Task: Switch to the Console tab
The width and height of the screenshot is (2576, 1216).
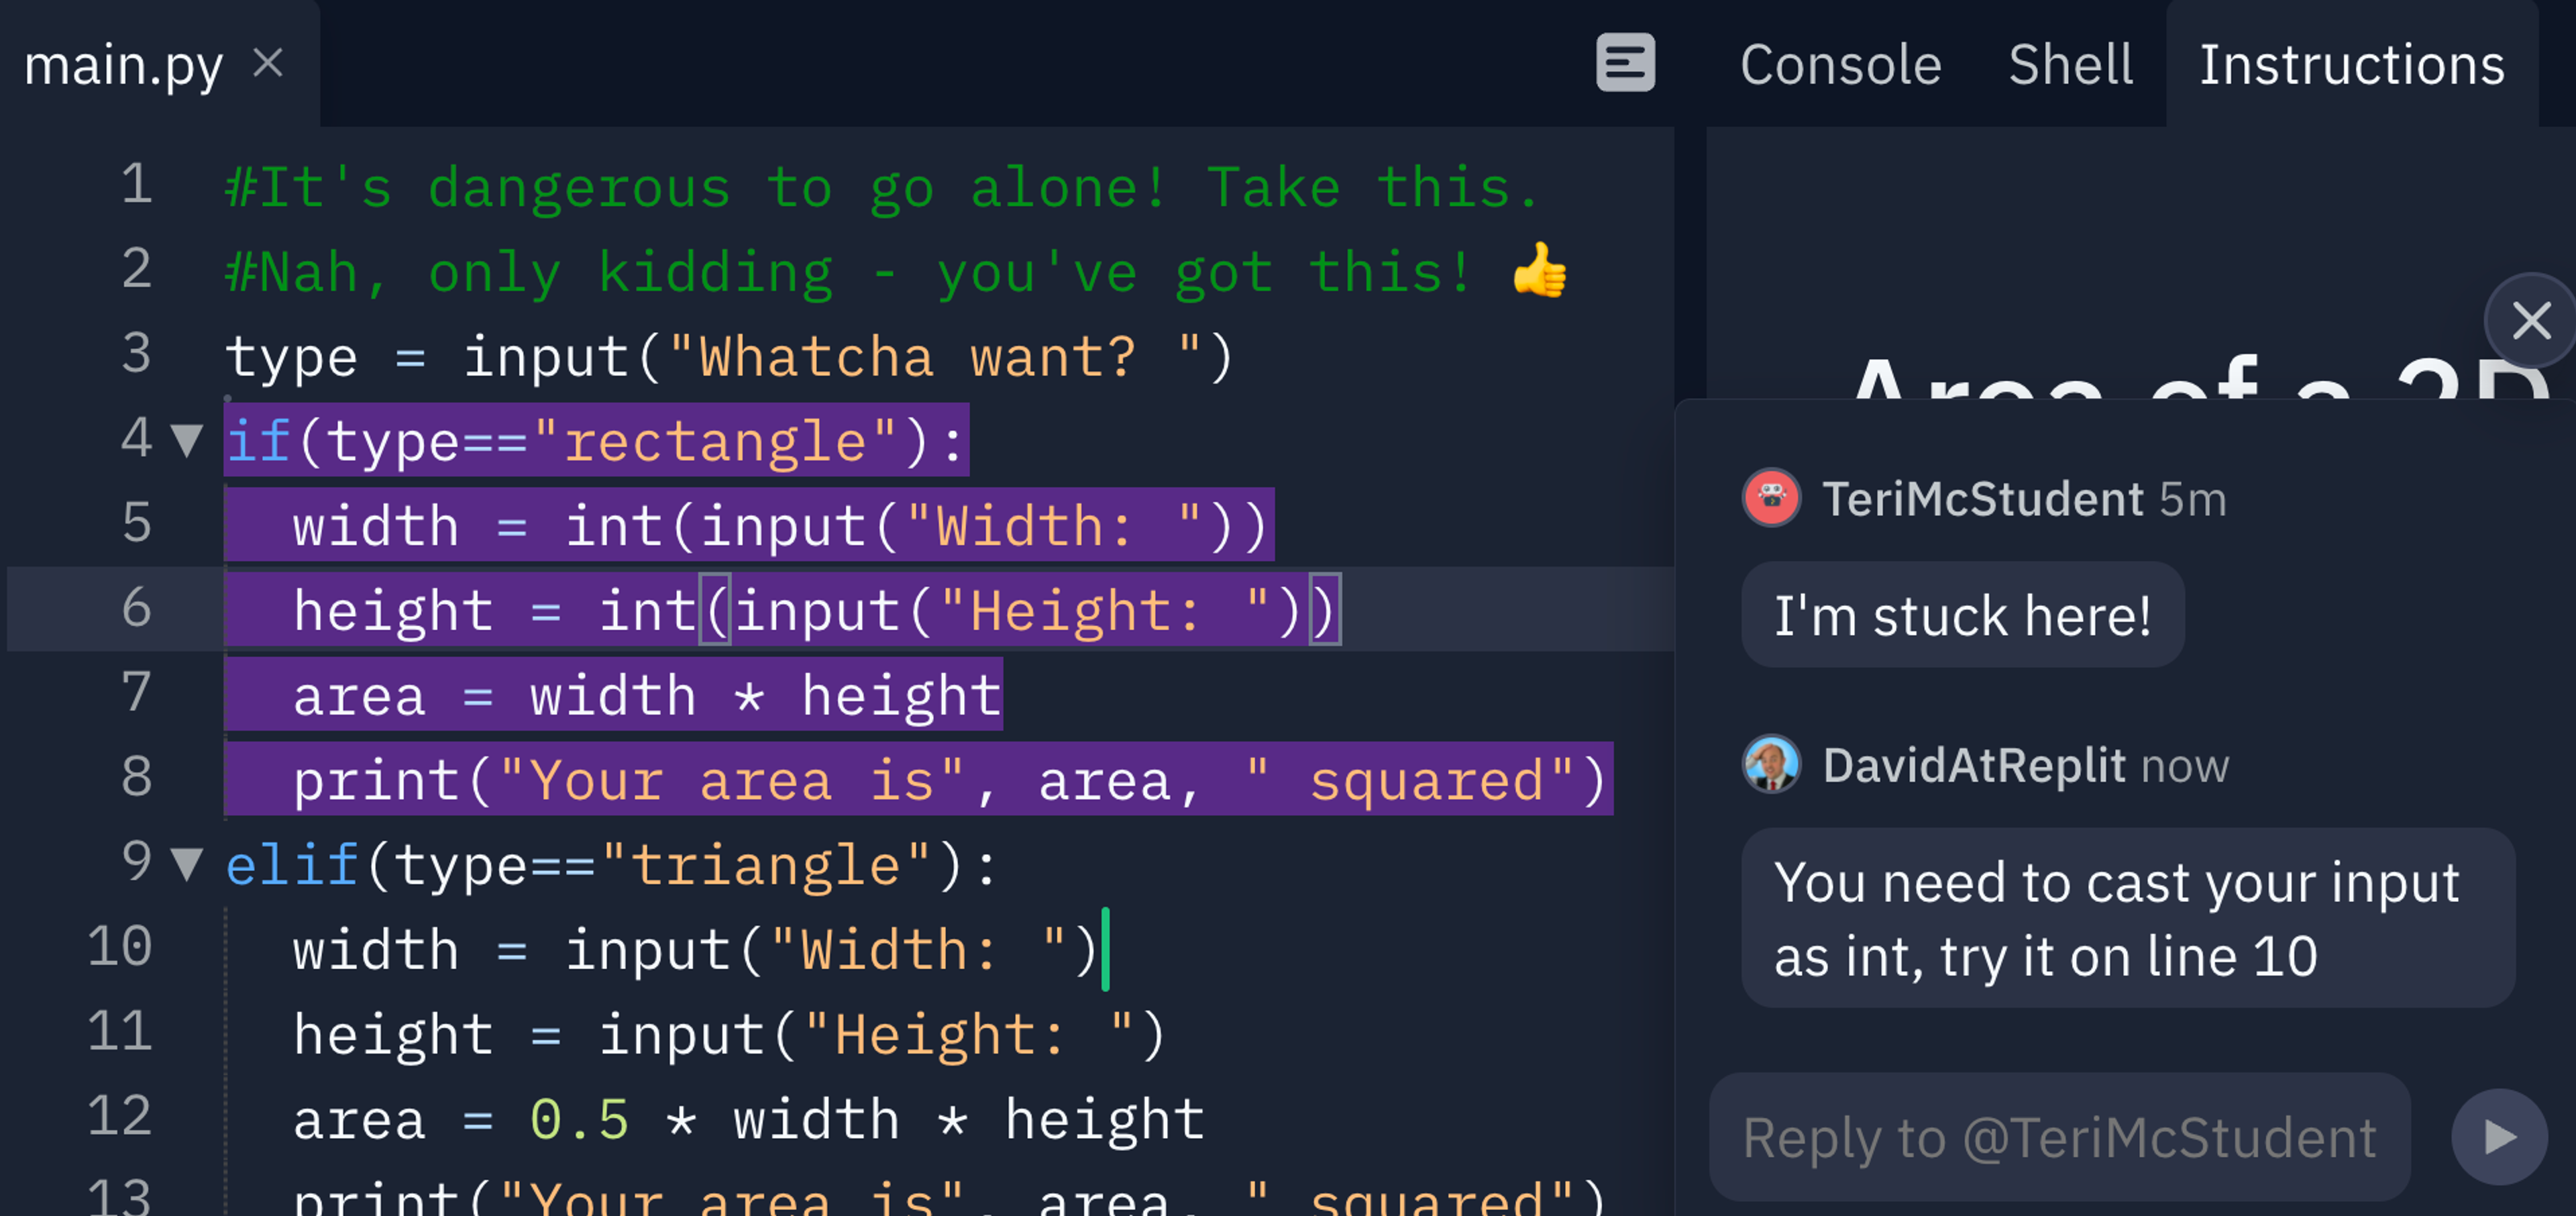Action: click(1840, 65)
